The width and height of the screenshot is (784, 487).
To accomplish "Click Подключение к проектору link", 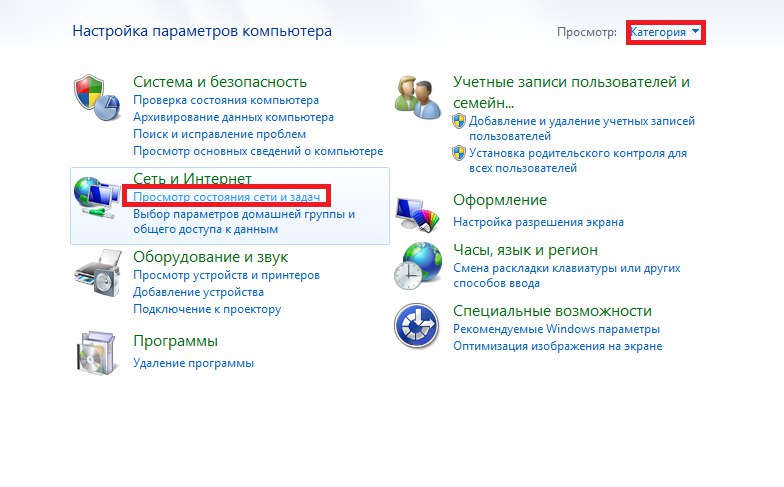I will click(206, 309).
